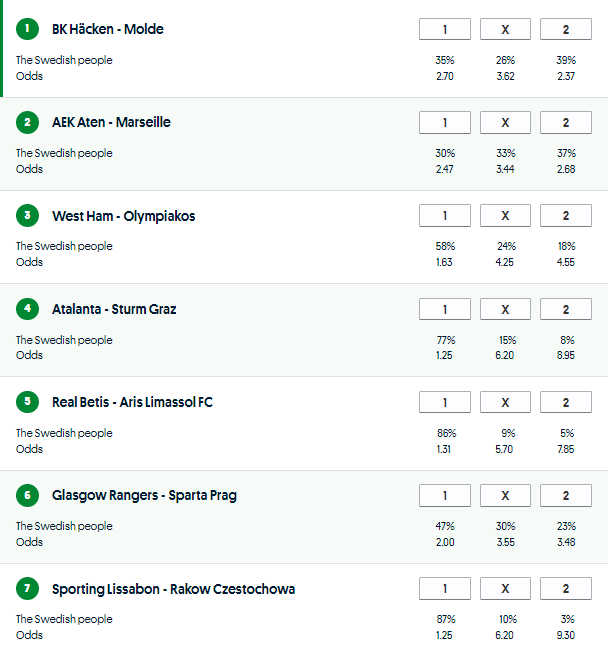
Task: Mark X for Real Betis - Aris Limassol
Action: click(505, 402)
